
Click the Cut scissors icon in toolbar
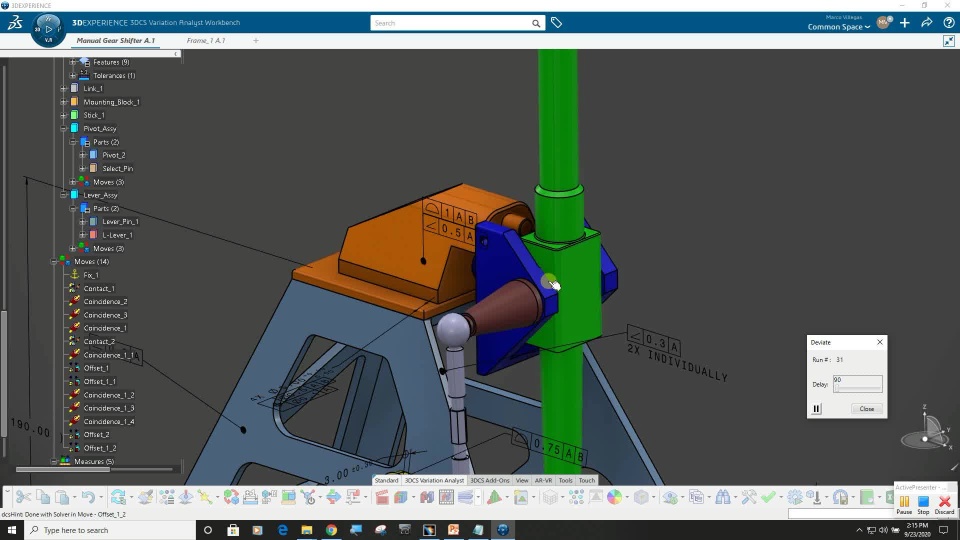[x=23, y=497]
